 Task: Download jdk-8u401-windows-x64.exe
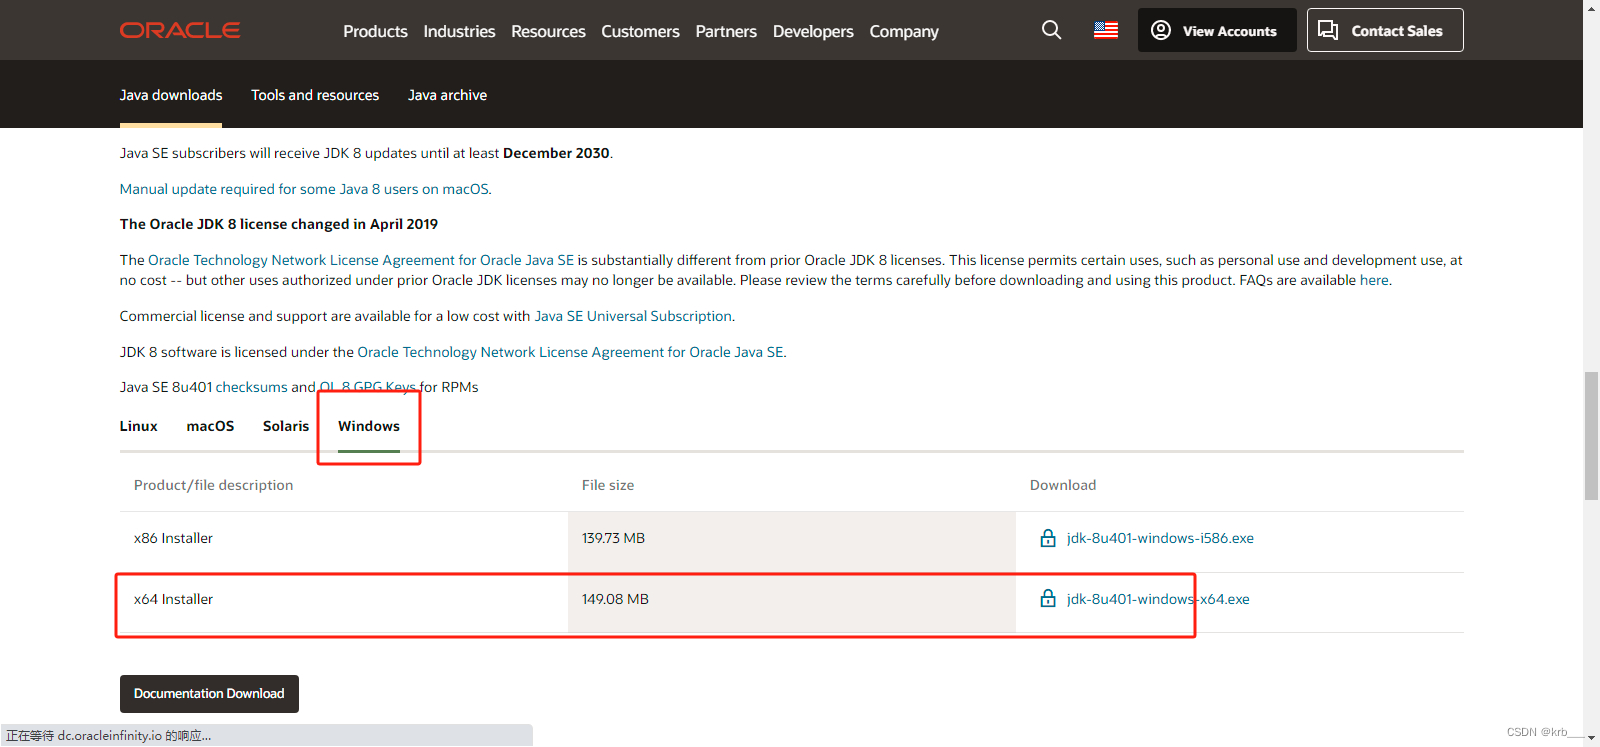1158,599
